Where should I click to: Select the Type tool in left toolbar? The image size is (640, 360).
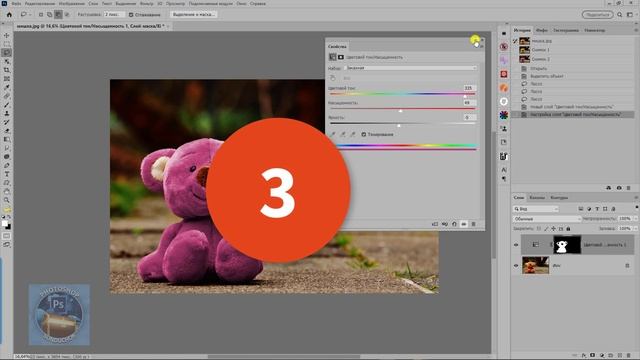tap(7, 174)
